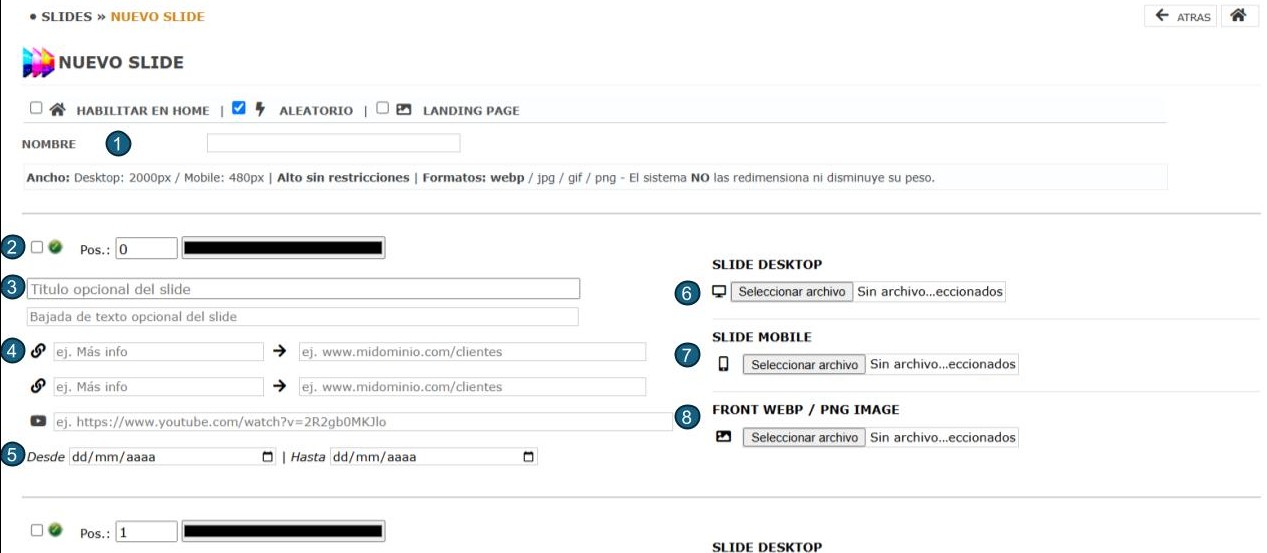Click the YouTube icon beside video URL field

click(x=38, y=422)
